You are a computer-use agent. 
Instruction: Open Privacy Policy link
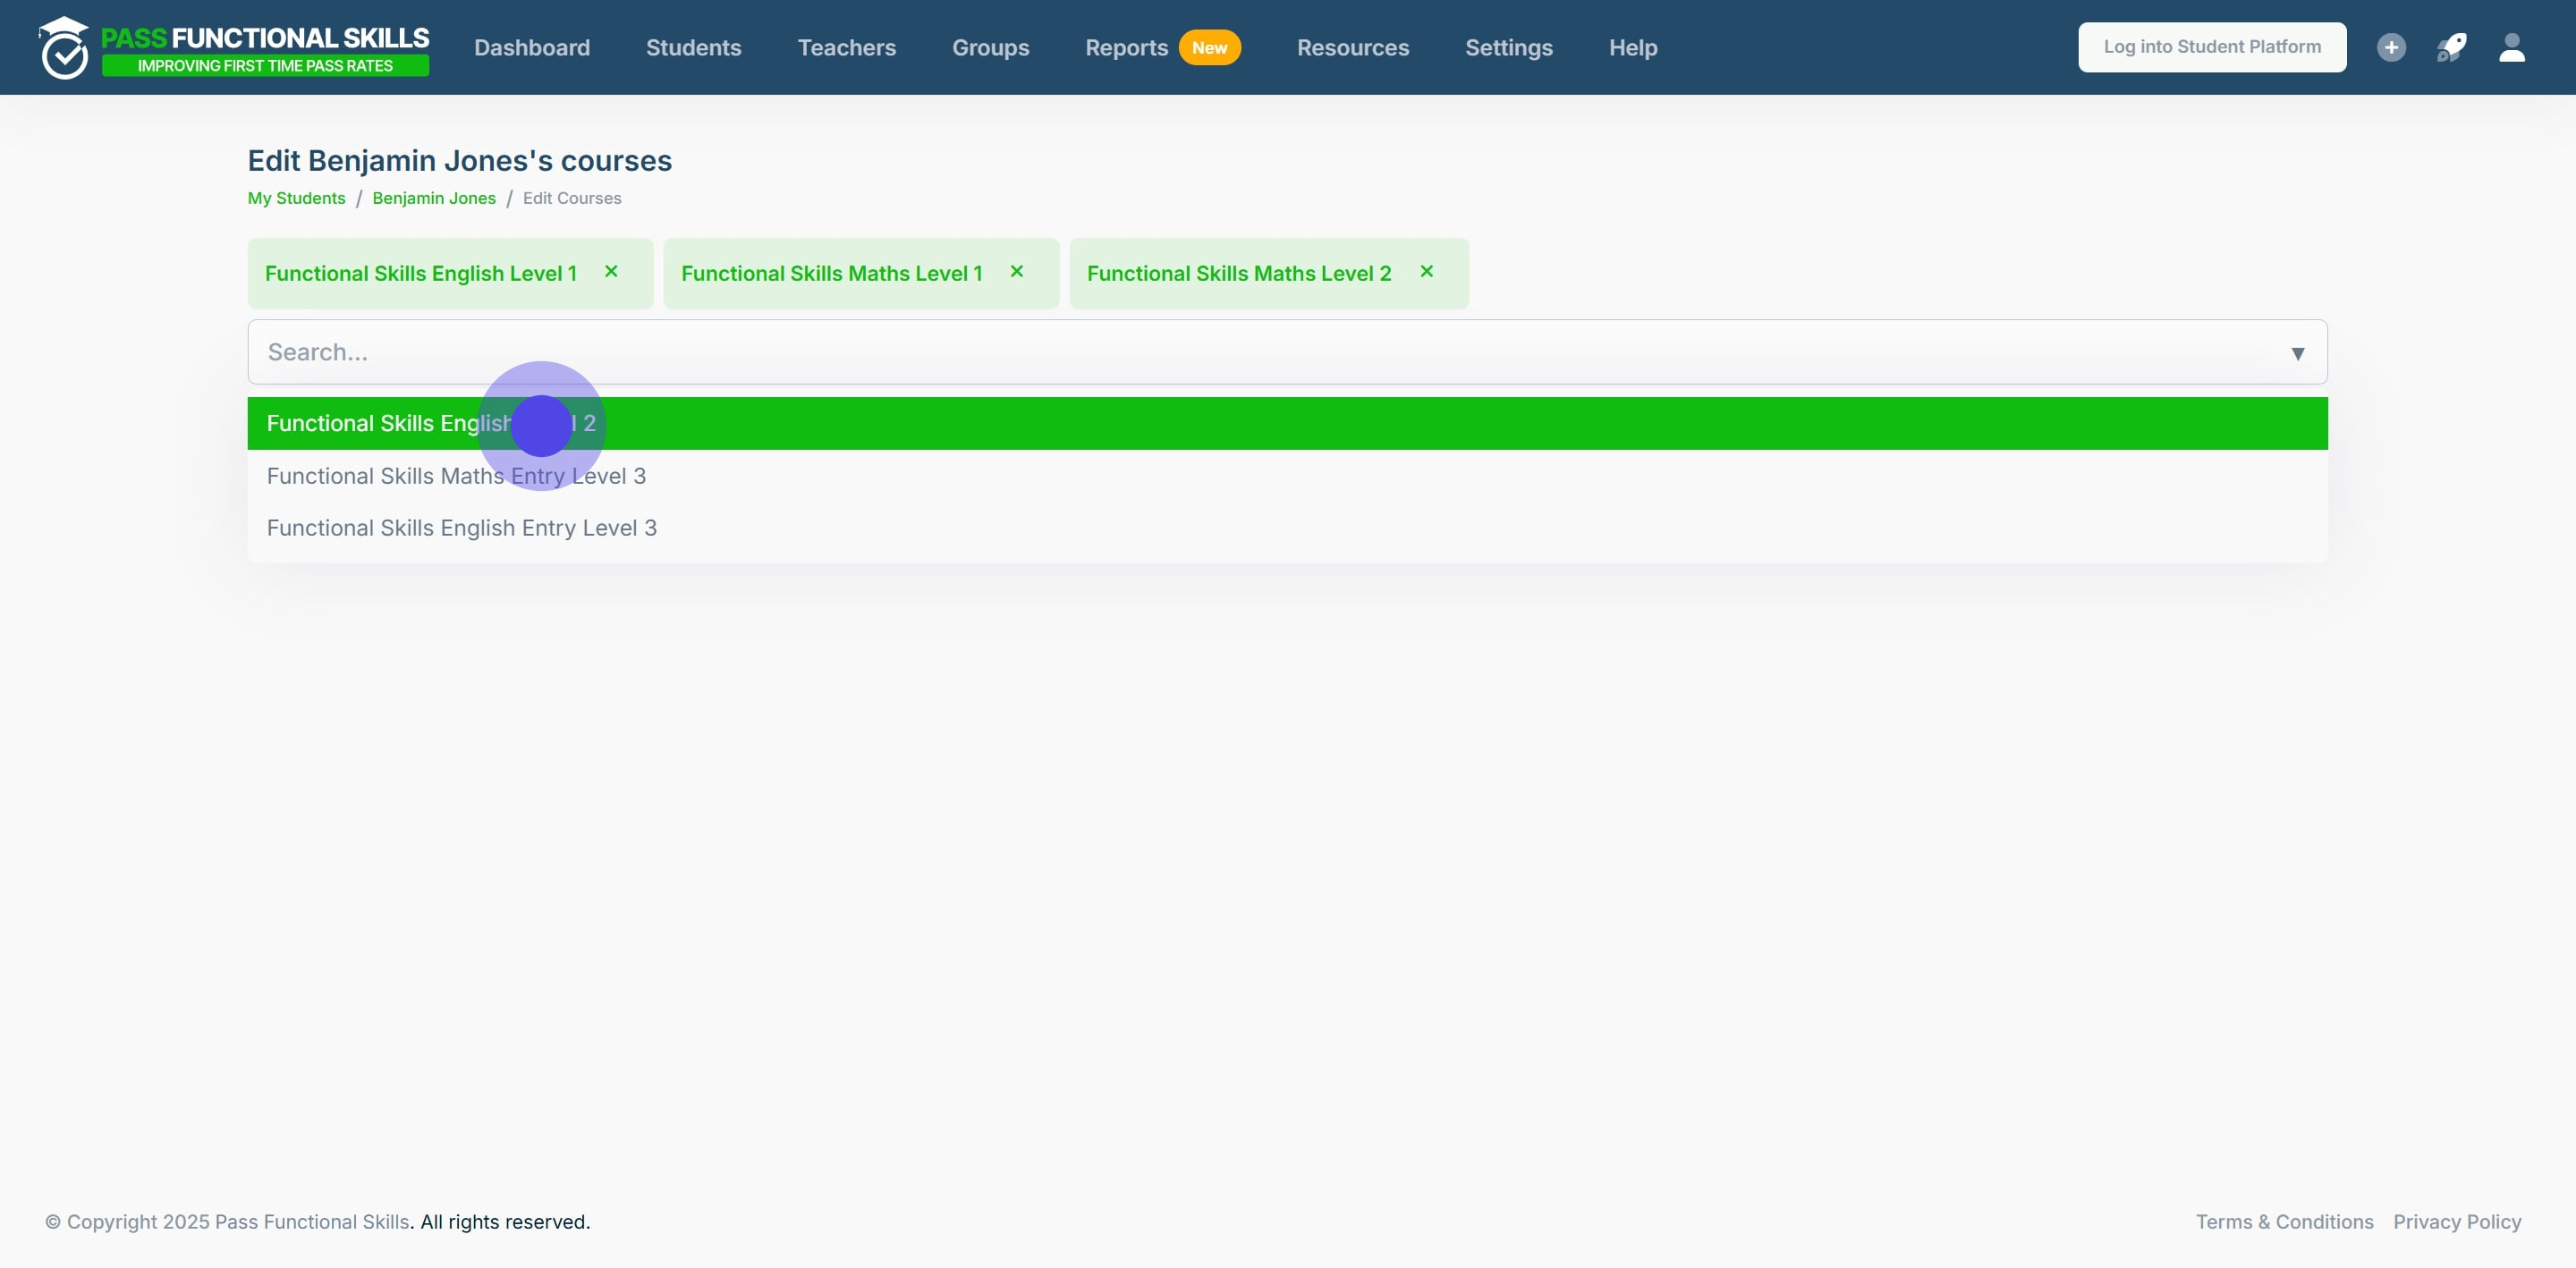tap(2457, 1221)
